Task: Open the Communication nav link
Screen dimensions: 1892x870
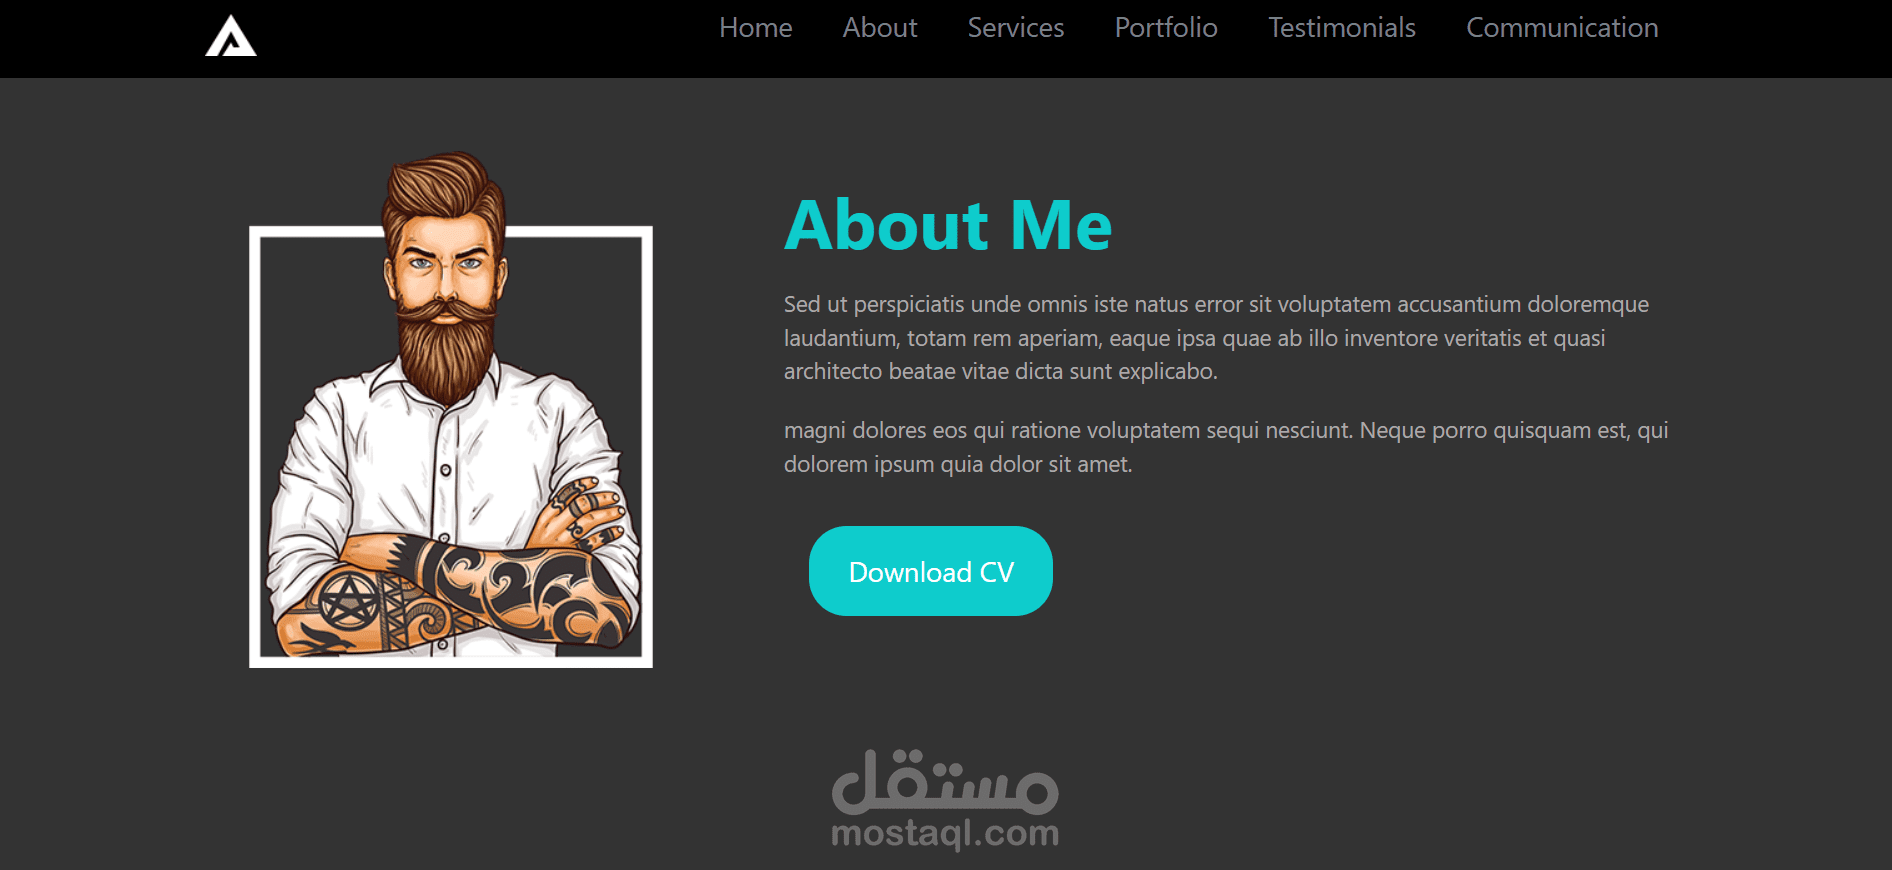Action: 1562,28
